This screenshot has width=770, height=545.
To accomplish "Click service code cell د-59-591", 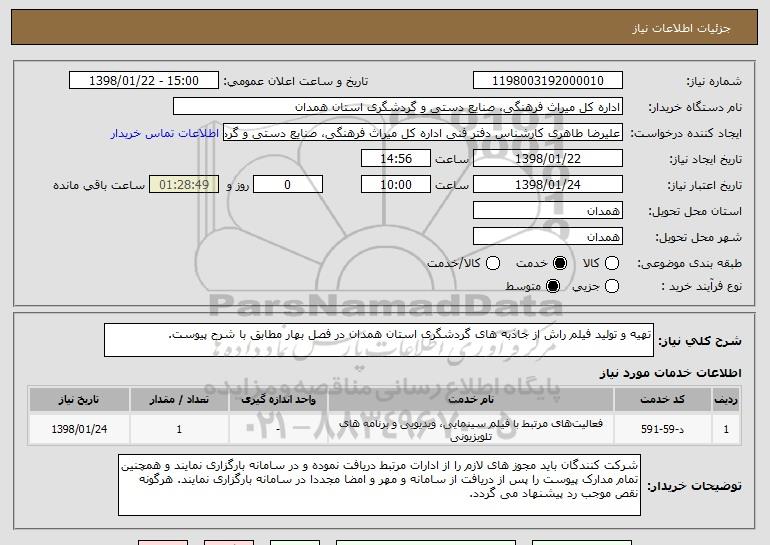I will (662, 429).
